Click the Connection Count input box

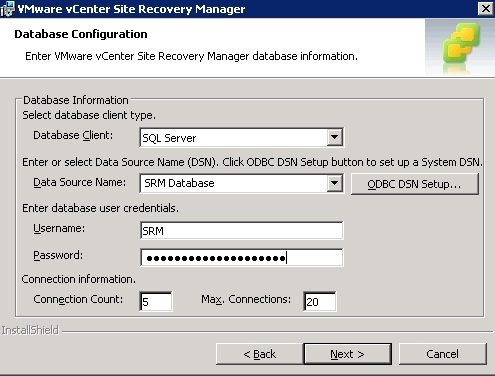pyautogui.click(x=156, y=301)
